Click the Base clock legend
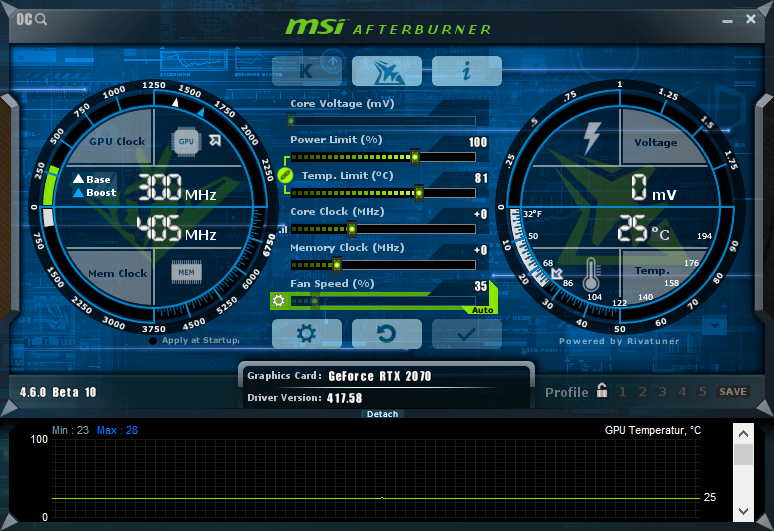Image resolution: width=774 pixels, height=531 pixels. (92, 180)
